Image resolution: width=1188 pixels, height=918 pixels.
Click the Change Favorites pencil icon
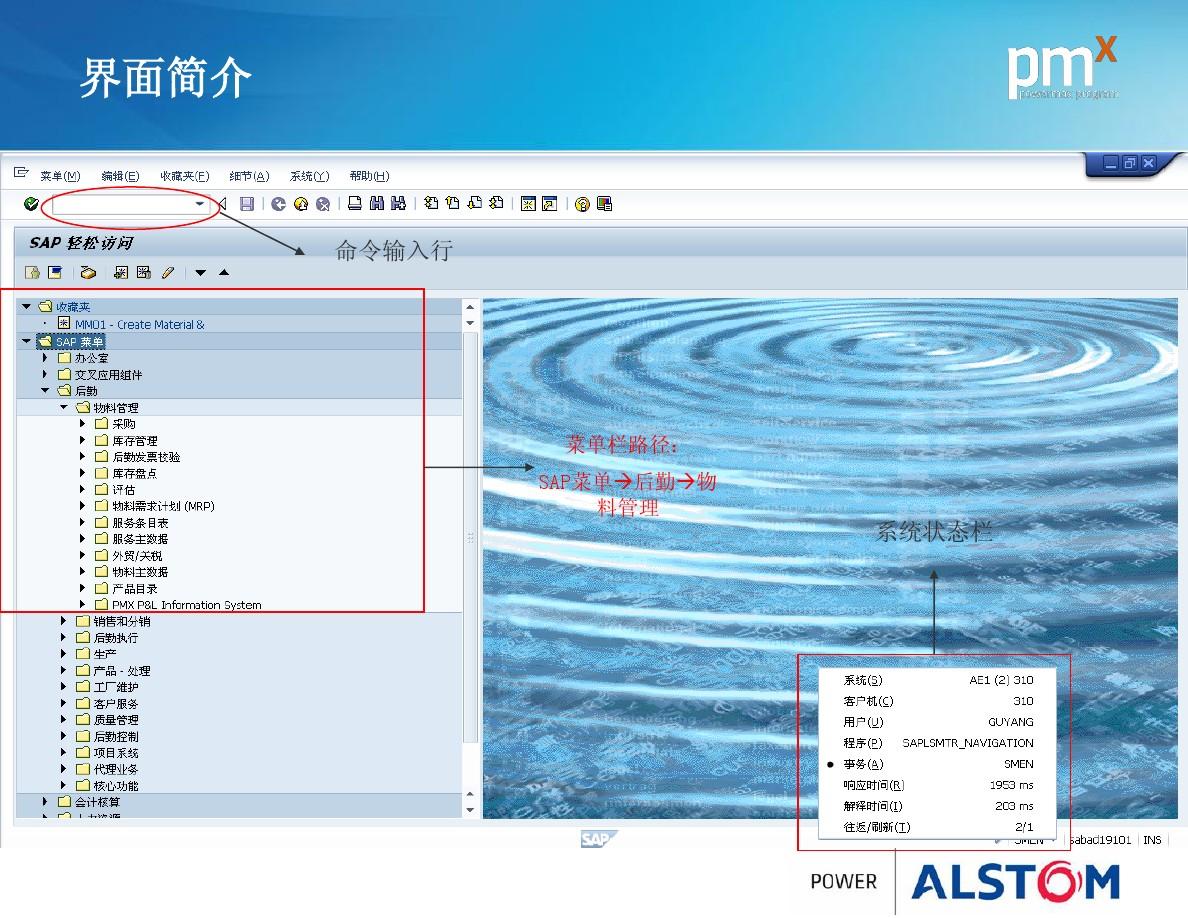click(x=167, y=273)
